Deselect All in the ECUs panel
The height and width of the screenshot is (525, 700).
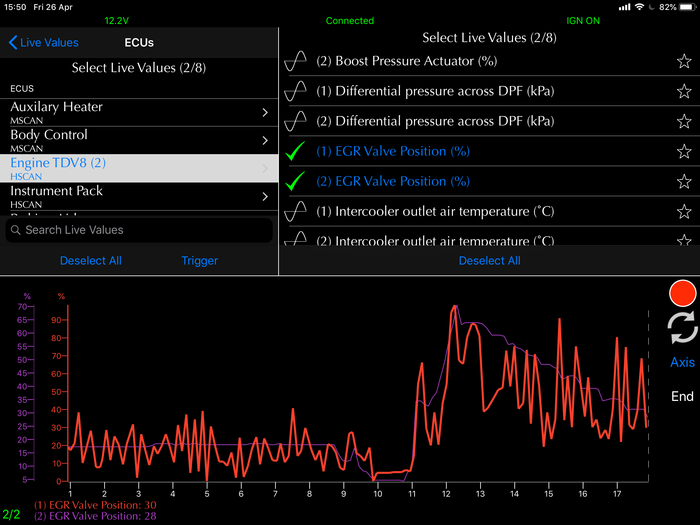point(91,261)
